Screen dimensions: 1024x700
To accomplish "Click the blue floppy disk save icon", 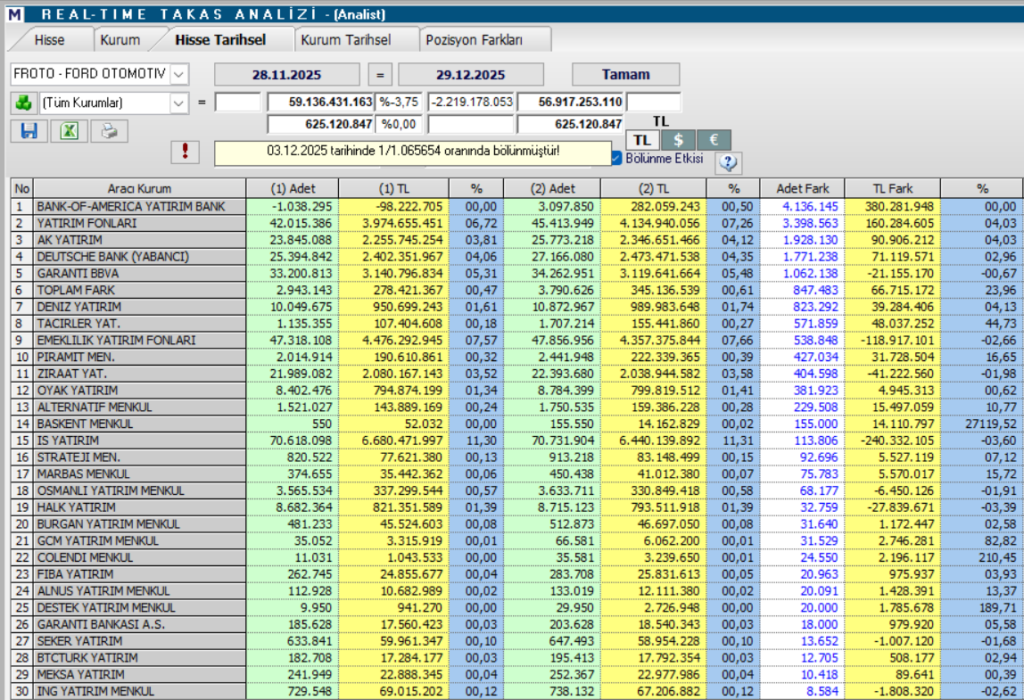I will [x=29, y=131].
